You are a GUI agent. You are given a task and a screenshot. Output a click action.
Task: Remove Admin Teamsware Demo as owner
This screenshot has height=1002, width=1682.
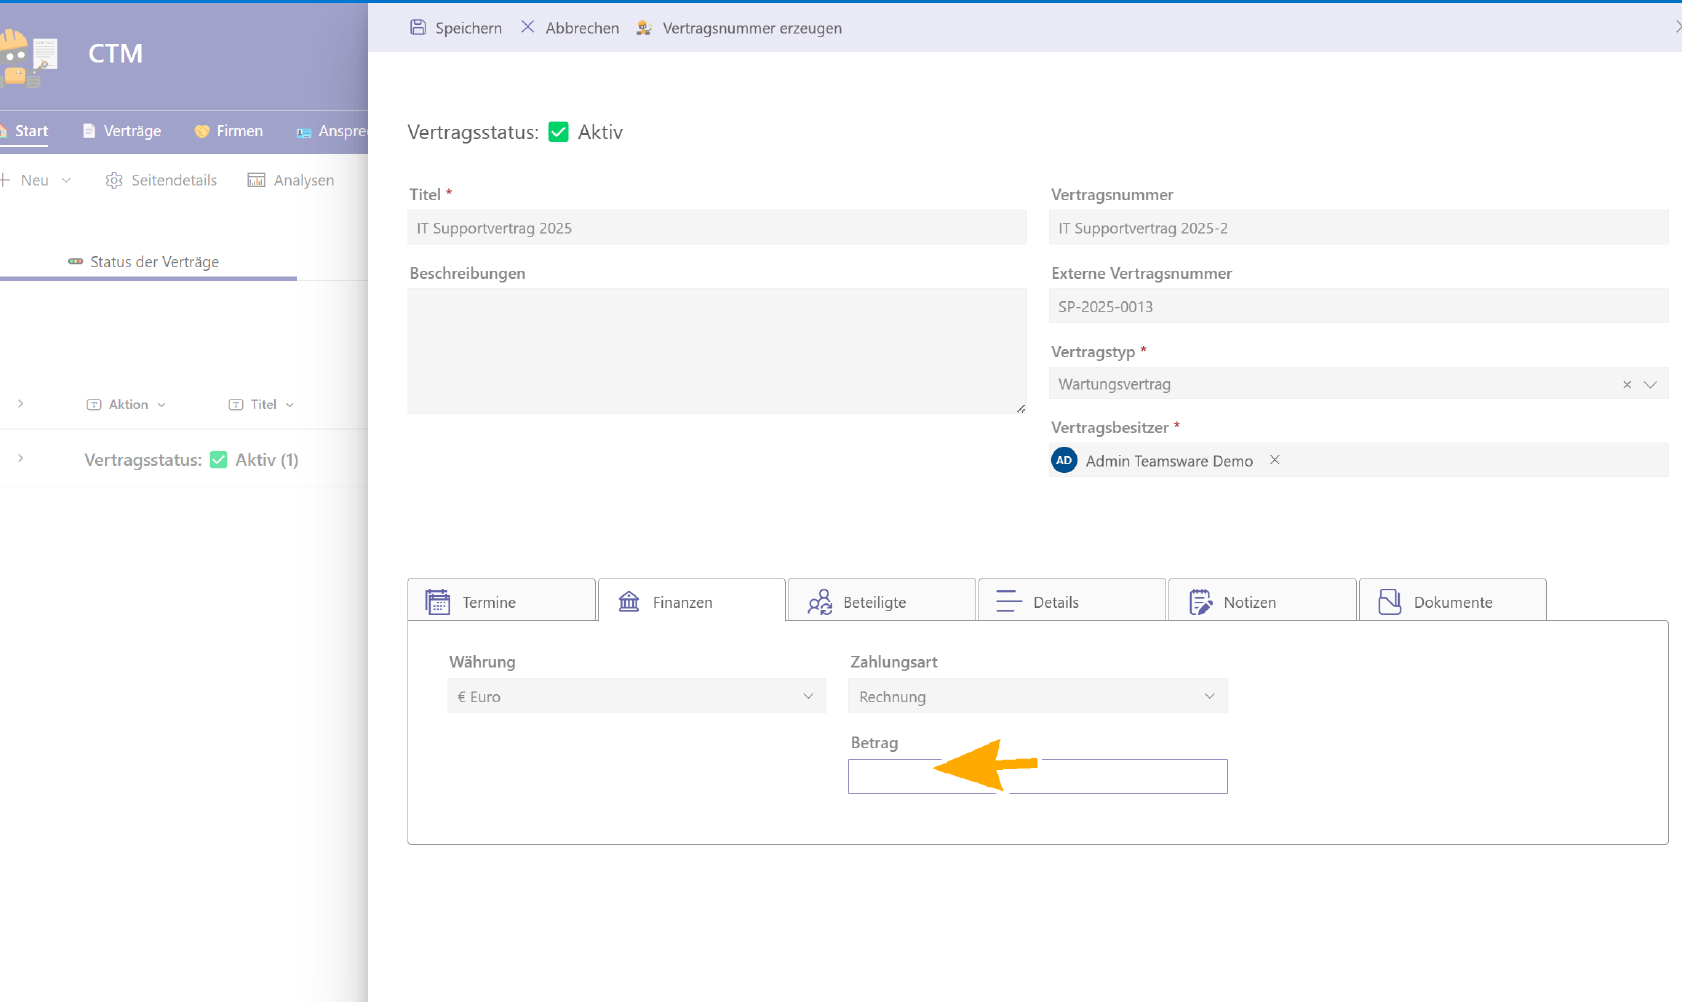[x=1274, y=460]
